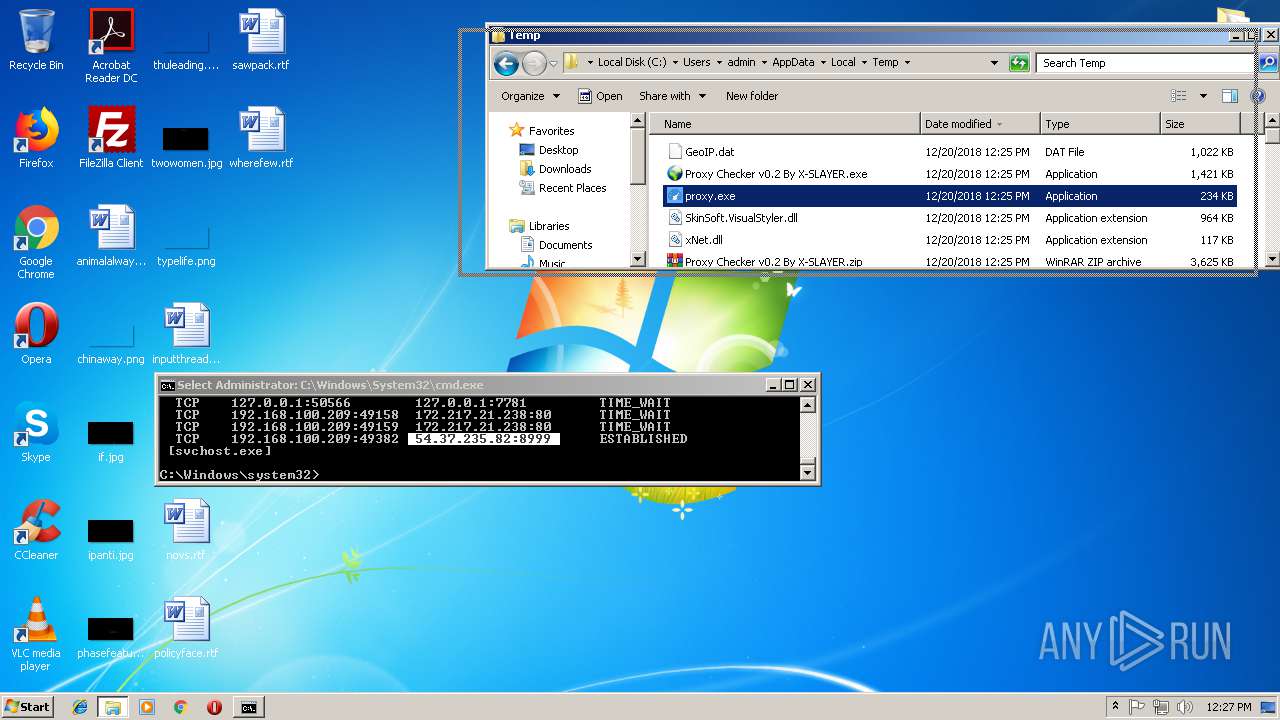Launch CCleaner desktop shortcut
1280x720 pixels.
point(36,530)
